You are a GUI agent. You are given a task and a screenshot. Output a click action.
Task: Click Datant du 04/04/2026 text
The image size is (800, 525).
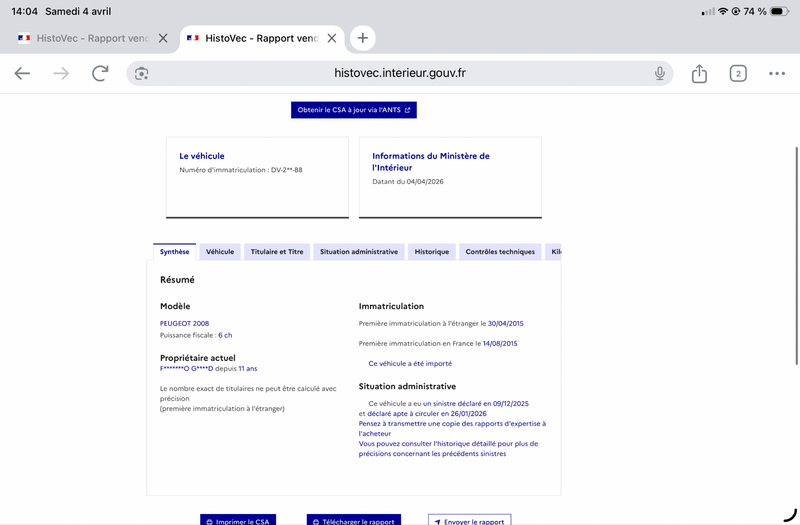408,182
